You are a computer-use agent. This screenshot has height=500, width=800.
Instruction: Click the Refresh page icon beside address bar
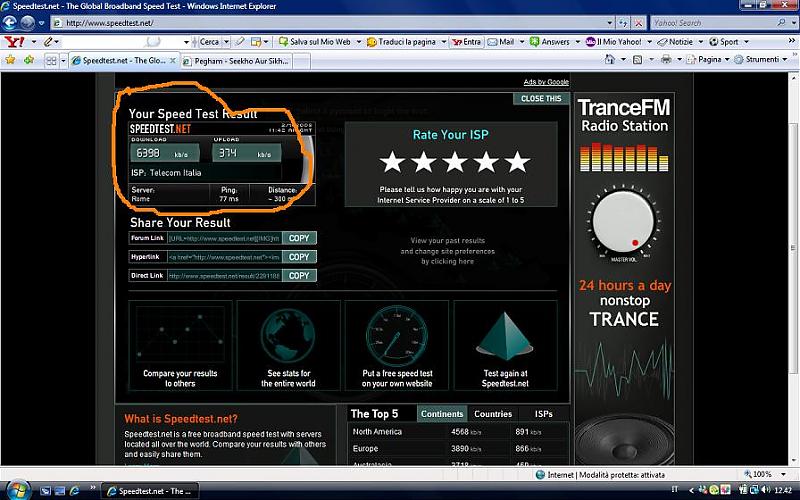tap(623, 23)
